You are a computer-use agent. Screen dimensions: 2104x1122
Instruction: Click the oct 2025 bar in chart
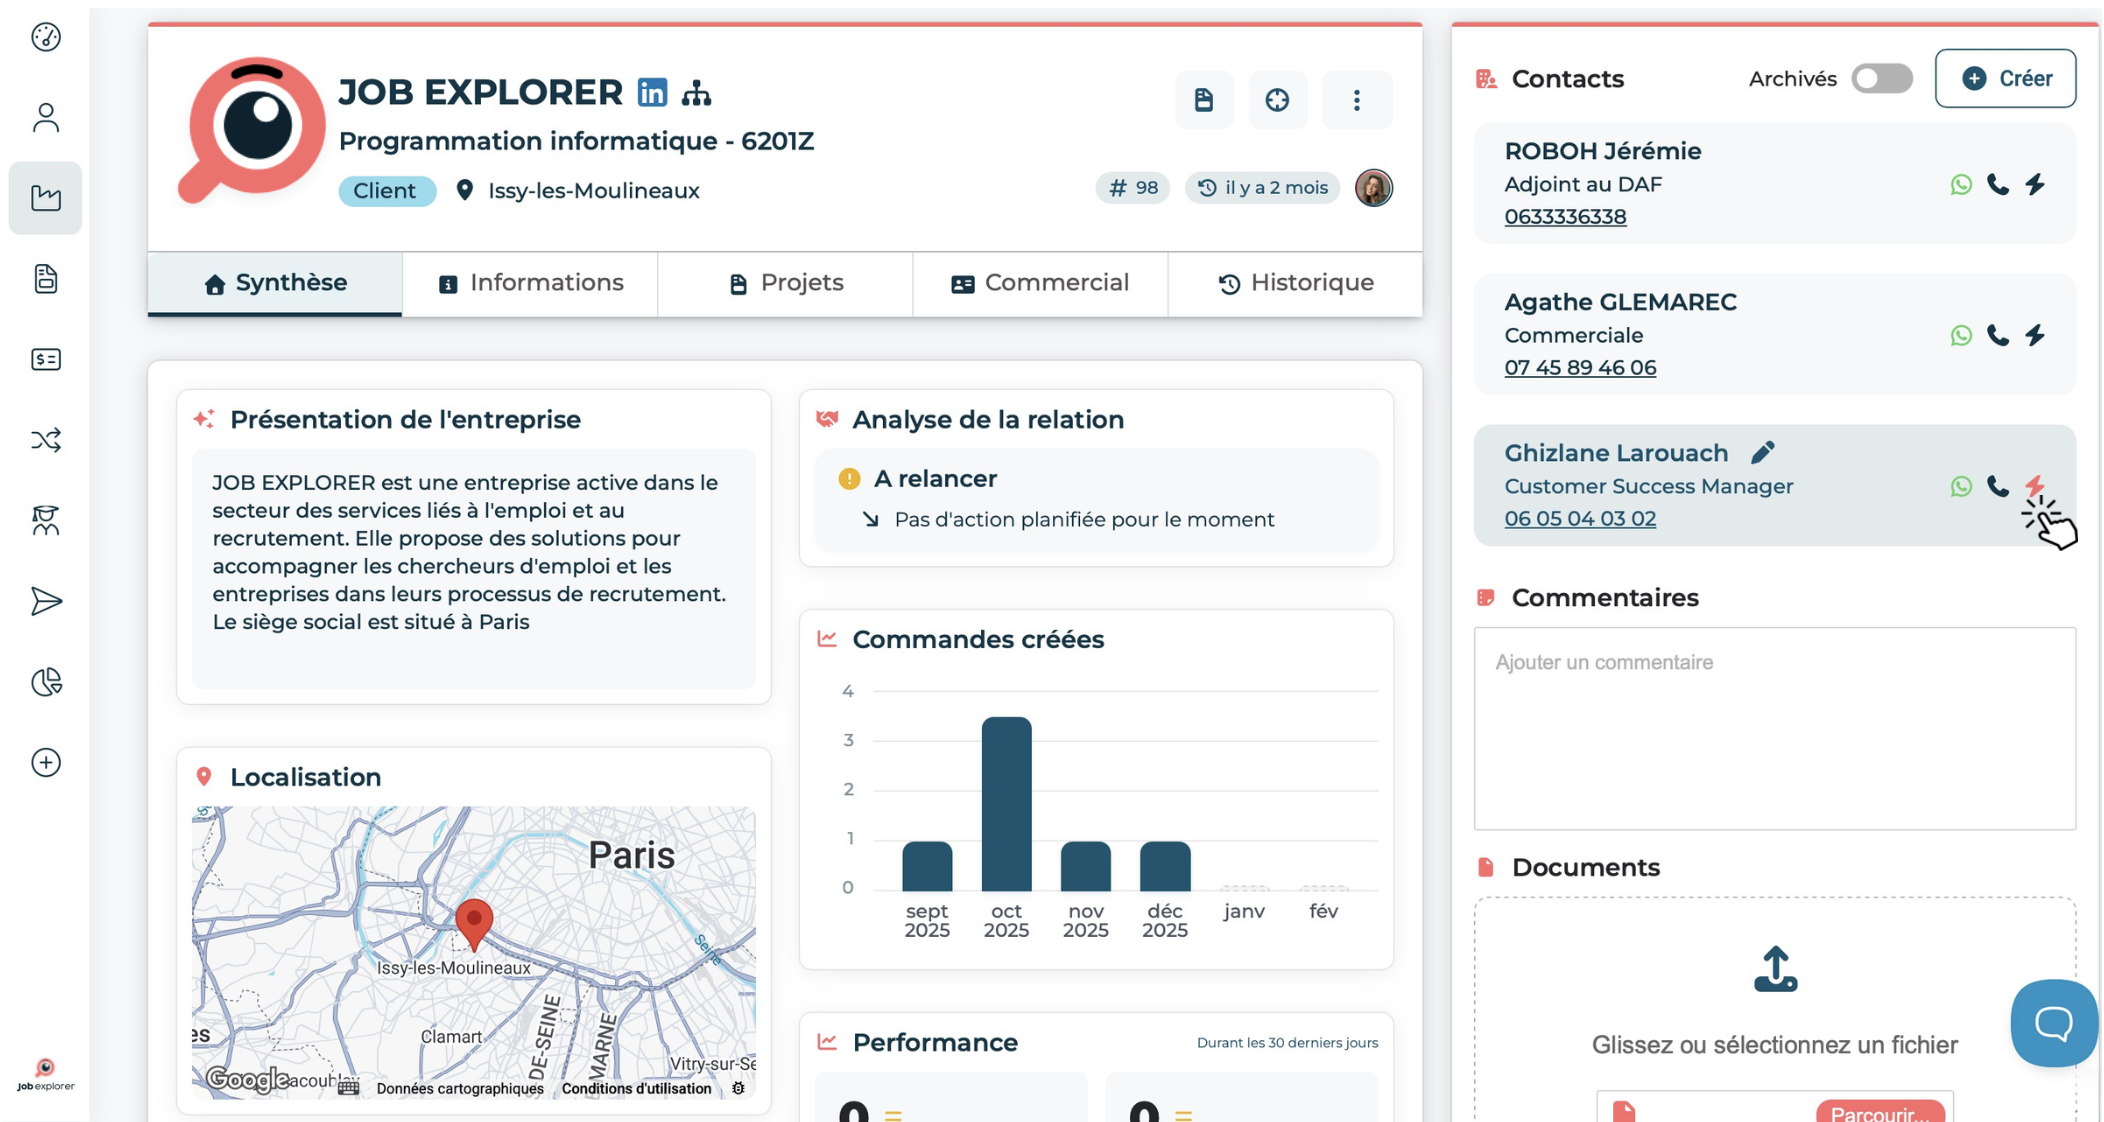click(1006, 803)
